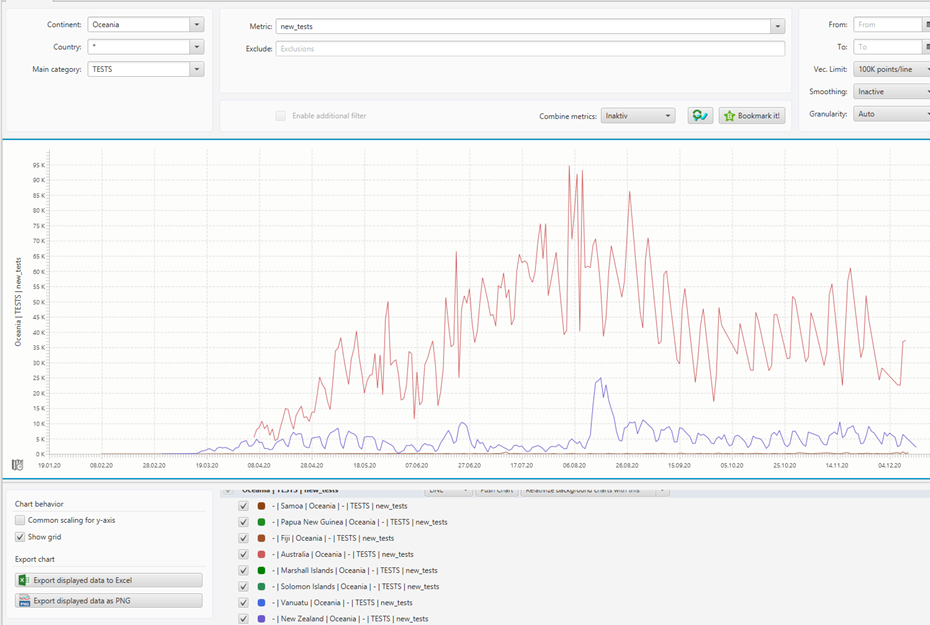Click the Fiji series color swatch
The image size is (930, 625).
pos(261,538)
